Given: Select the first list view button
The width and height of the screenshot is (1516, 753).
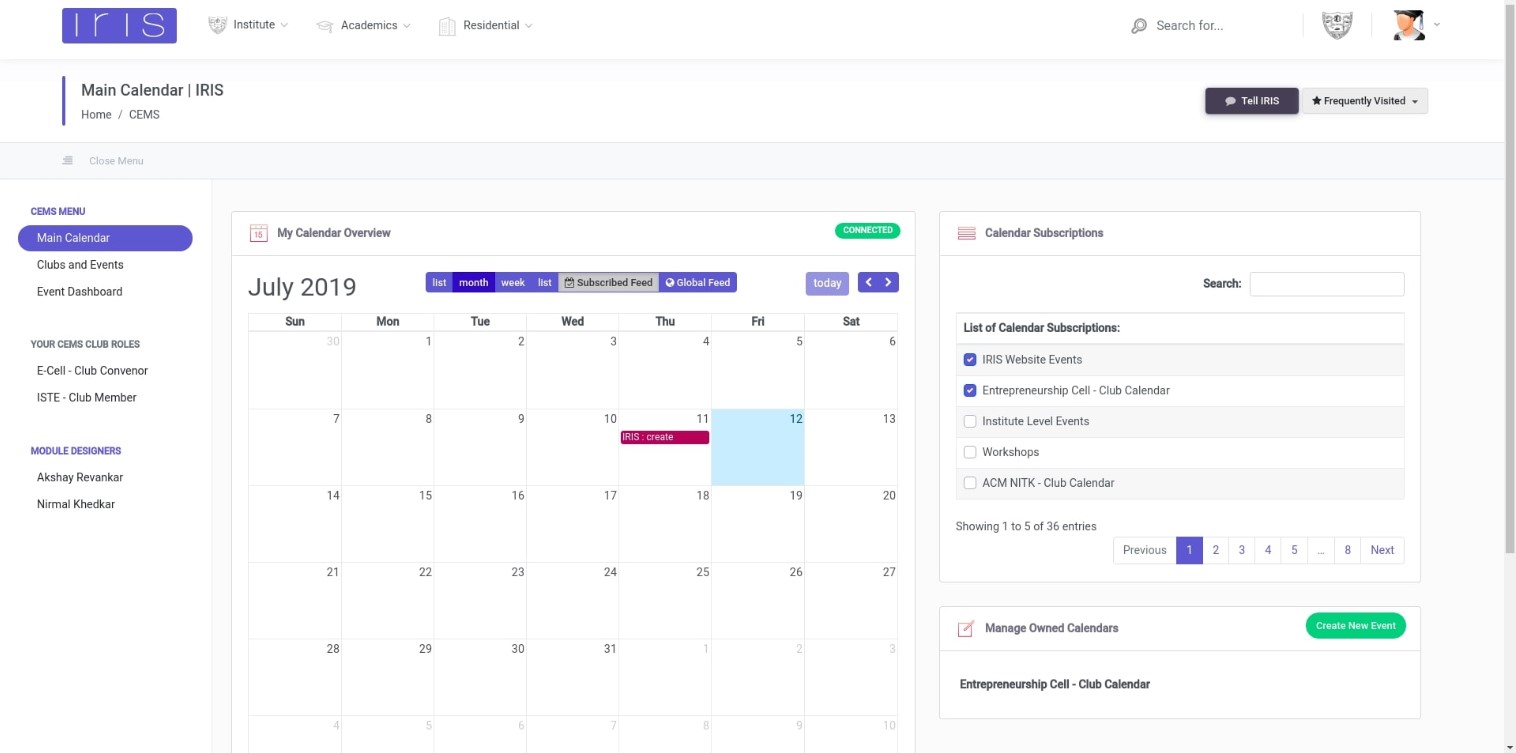Looking at the screenshot, I should coord(439,283).
